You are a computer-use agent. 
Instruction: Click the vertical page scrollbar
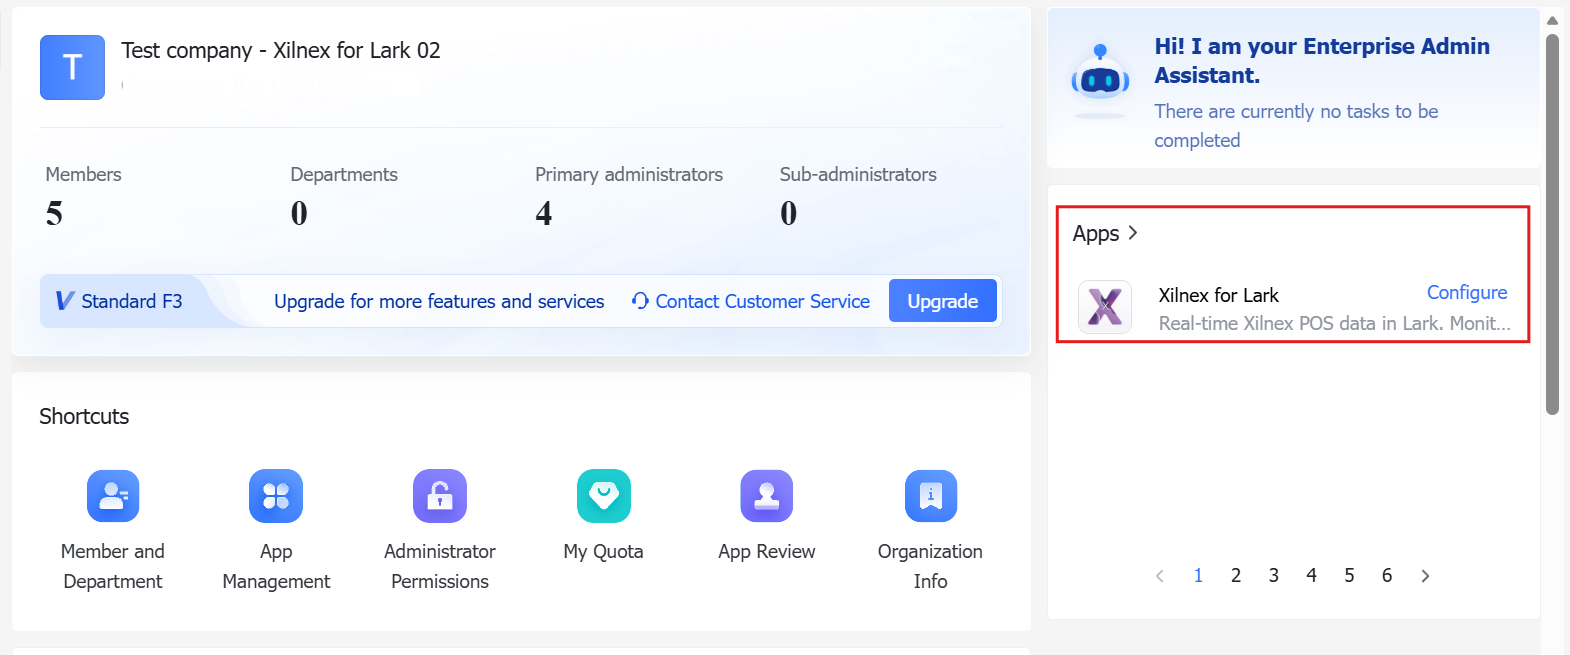(x=1552, y=224)
